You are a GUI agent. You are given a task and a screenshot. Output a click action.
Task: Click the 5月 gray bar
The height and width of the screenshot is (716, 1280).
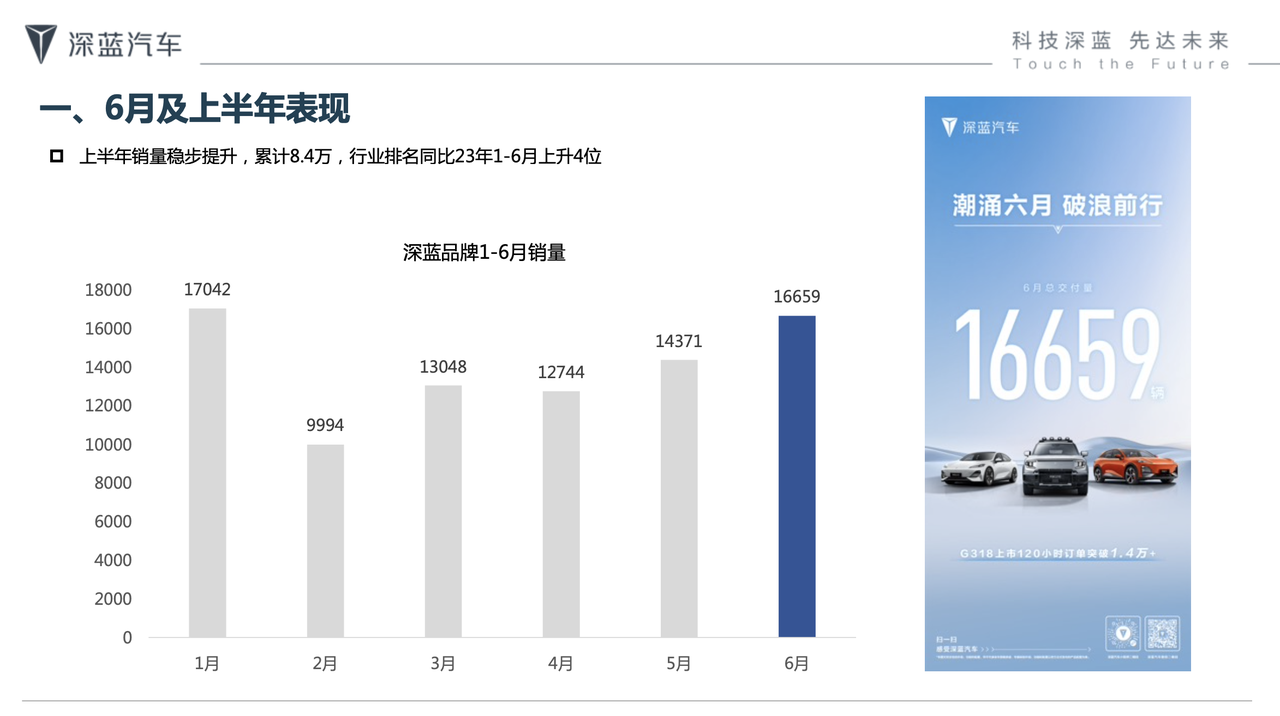tap(679, 498)
